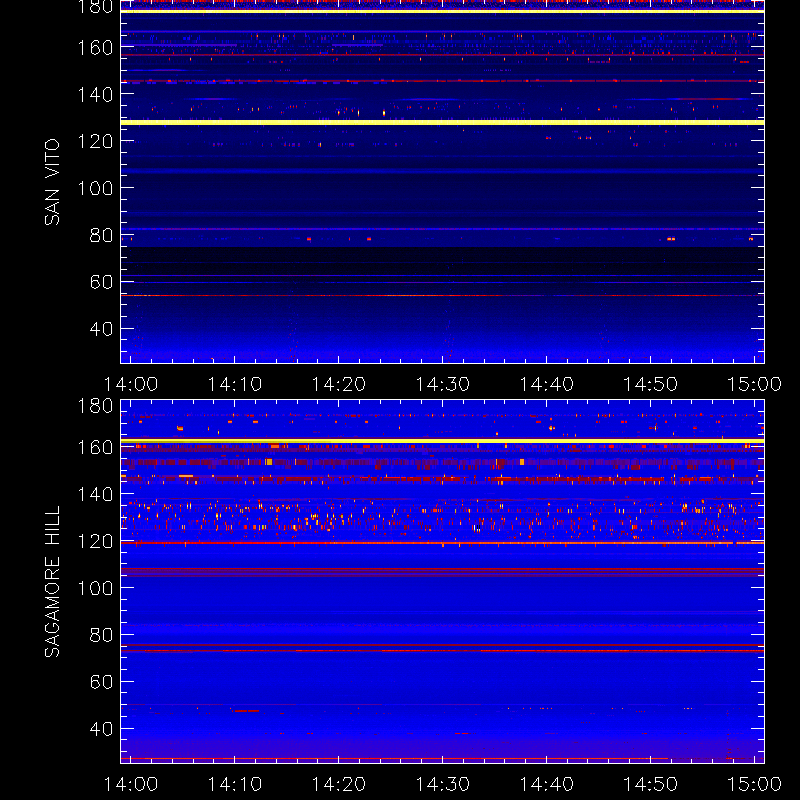The height and width of the screenshot is (800, 800).
Task: Choose the 14:30 label under the SAGAMORE HILL plot
Action: pyautogui.click(x=442, y=784)
